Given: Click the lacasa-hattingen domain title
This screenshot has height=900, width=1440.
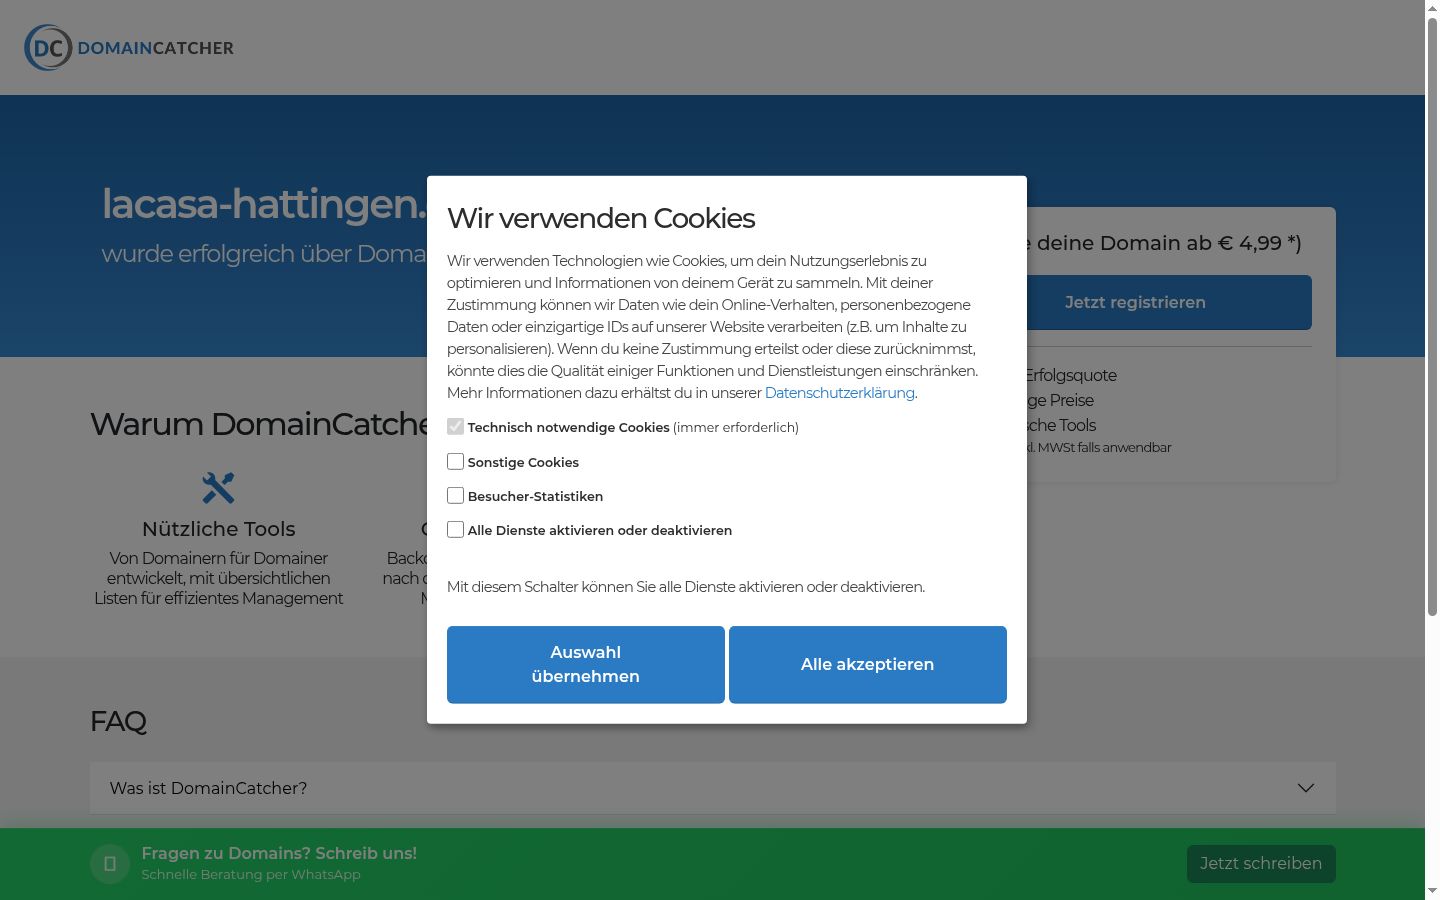Looking at the screenshot, I should 264,204.
